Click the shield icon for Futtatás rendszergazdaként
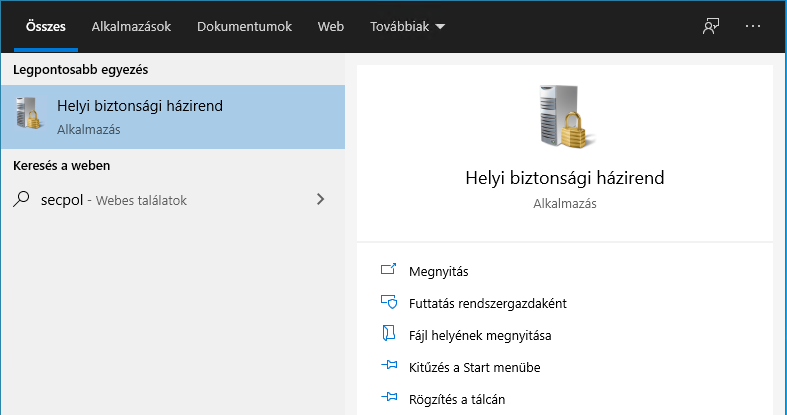This screenshot has height=415, width=787. [x=390, y=303]
